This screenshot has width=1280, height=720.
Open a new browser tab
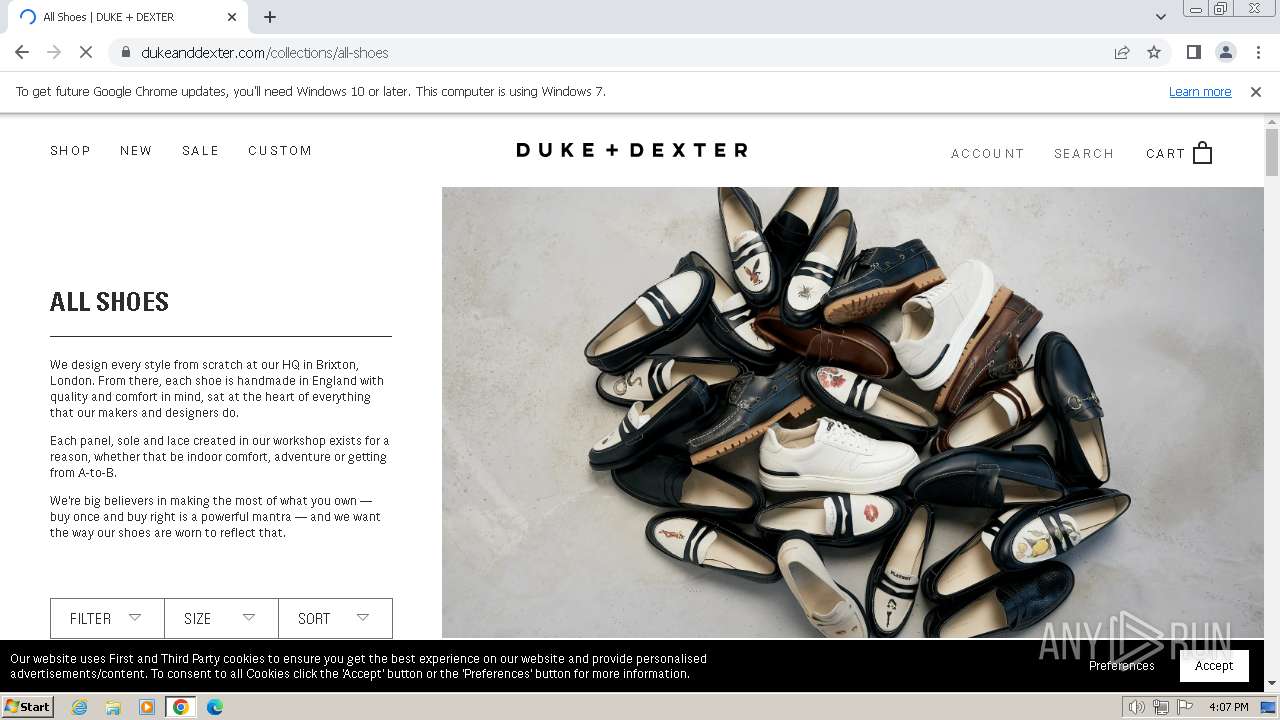click(270, 17)
